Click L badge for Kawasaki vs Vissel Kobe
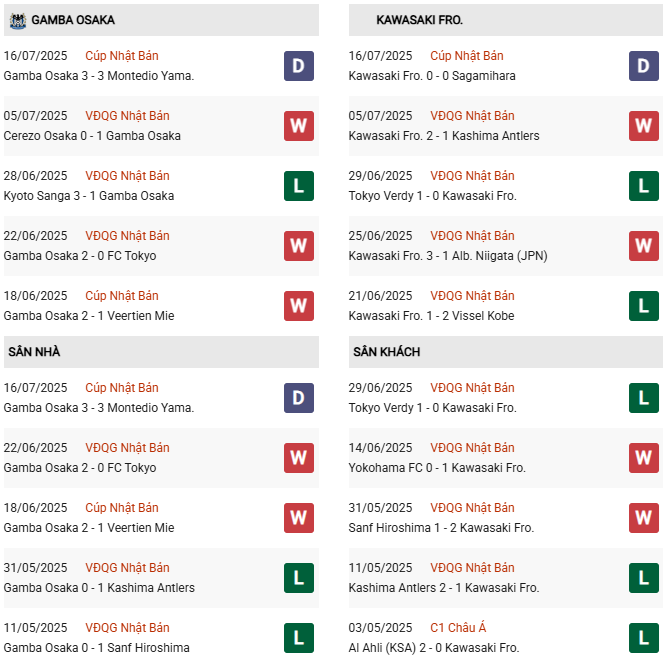Screen dimensions: 663x661 coord(644,306)
